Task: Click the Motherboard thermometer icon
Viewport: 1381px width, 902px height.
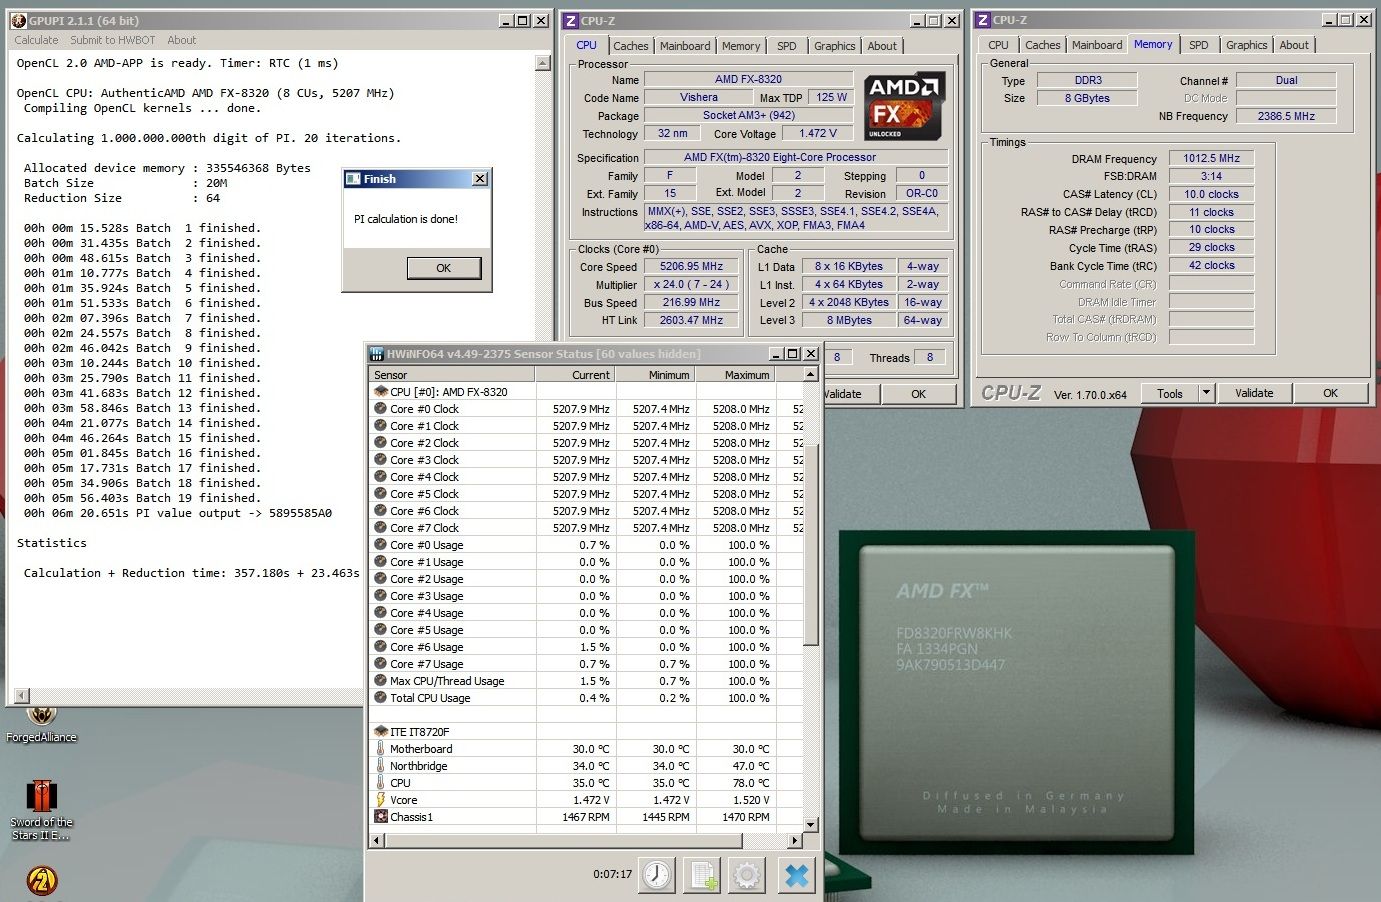Action: [x=380, y=748]
